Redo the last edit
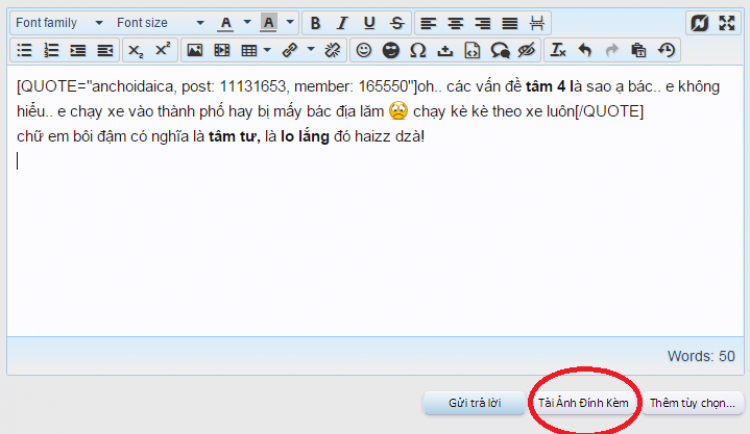 (612, 50)
